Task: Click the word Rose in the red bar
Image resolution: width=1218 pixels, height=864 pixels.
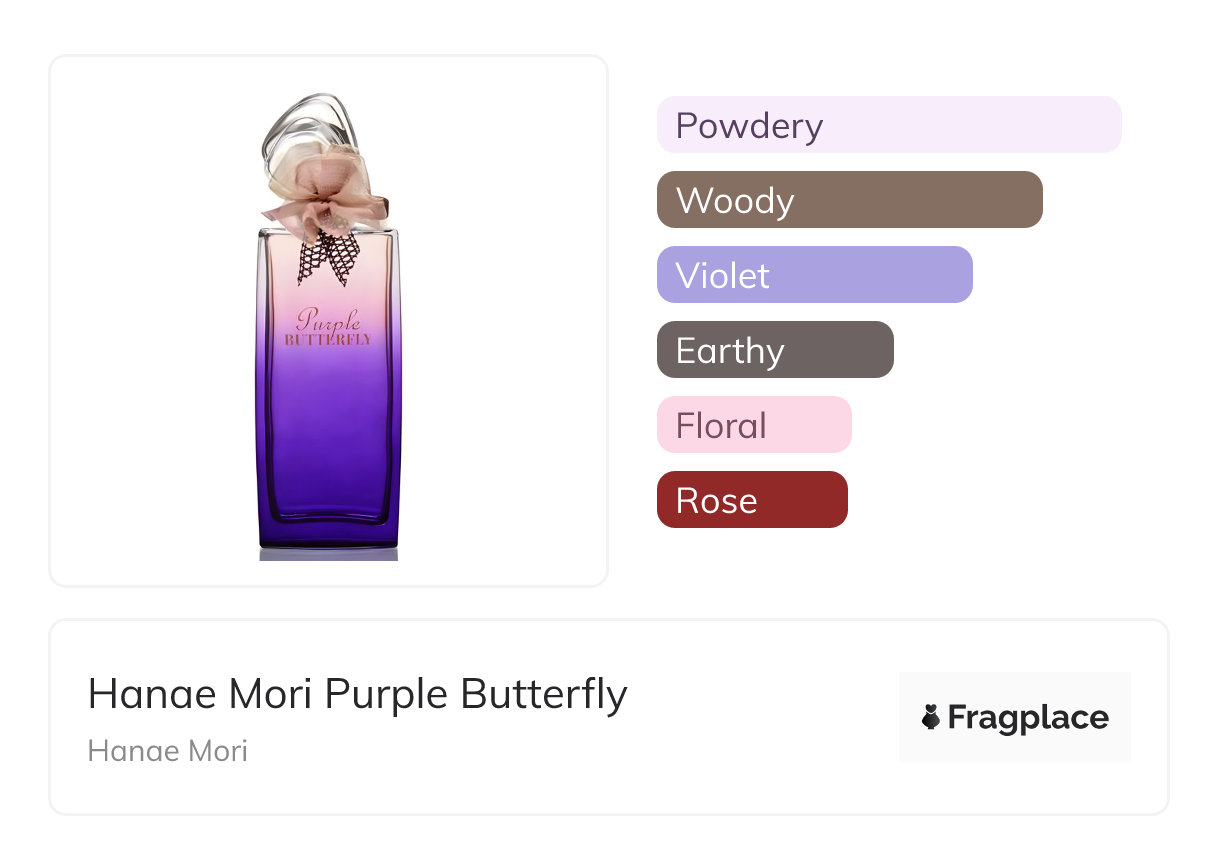Action: 716,501
